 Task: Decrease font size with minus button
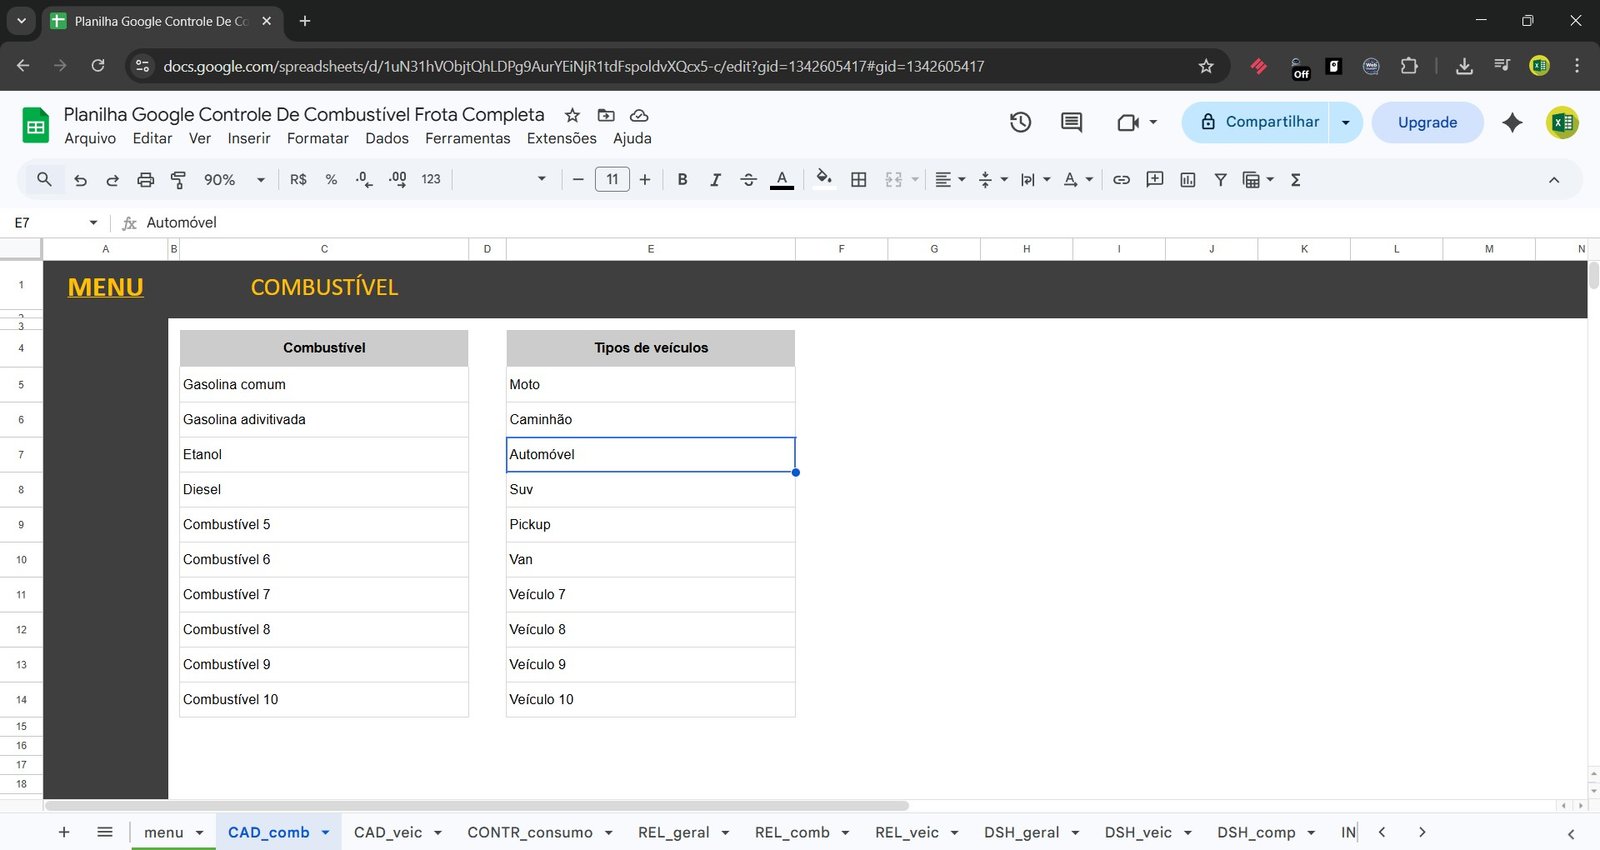[x=578, y=180]
